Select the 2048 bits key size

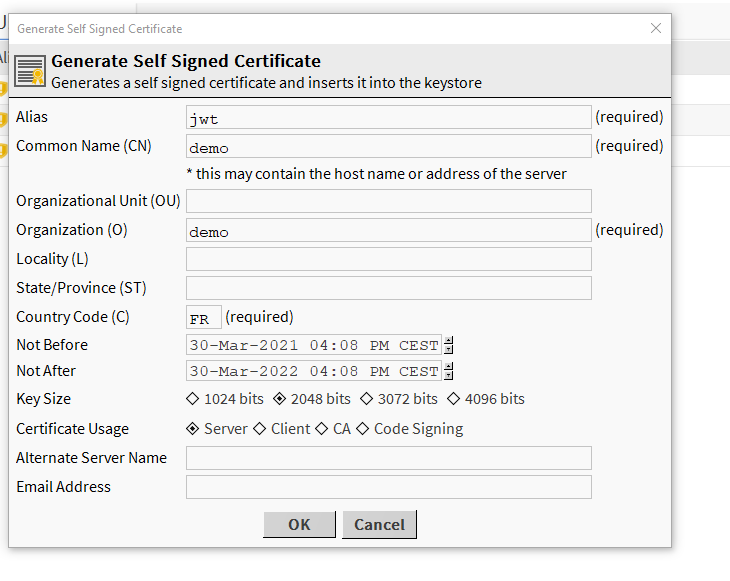pyautogui.click(x=280, y=399)
